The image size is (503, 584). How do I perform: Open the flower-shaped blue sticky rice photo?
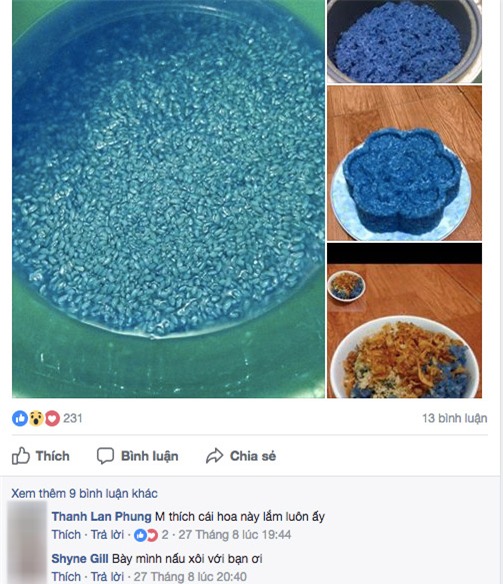coord(404,163)
